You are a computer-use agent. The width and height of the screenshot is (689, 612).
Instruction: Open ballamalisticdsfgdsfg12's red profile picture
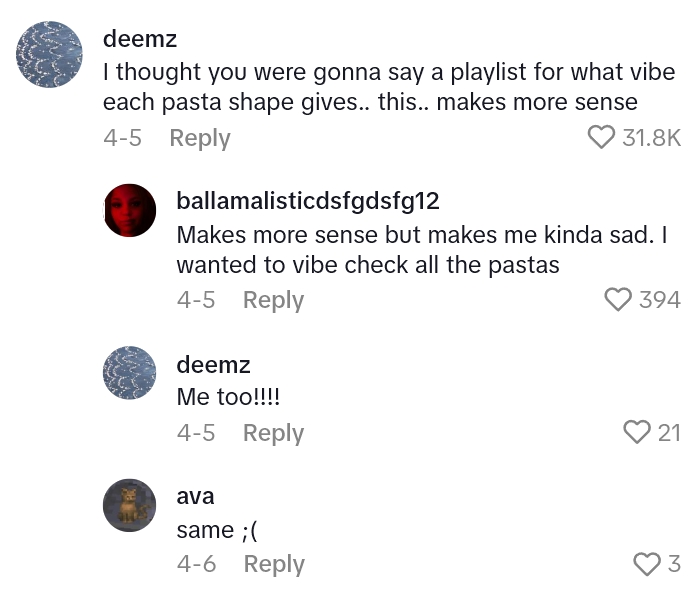130,210
